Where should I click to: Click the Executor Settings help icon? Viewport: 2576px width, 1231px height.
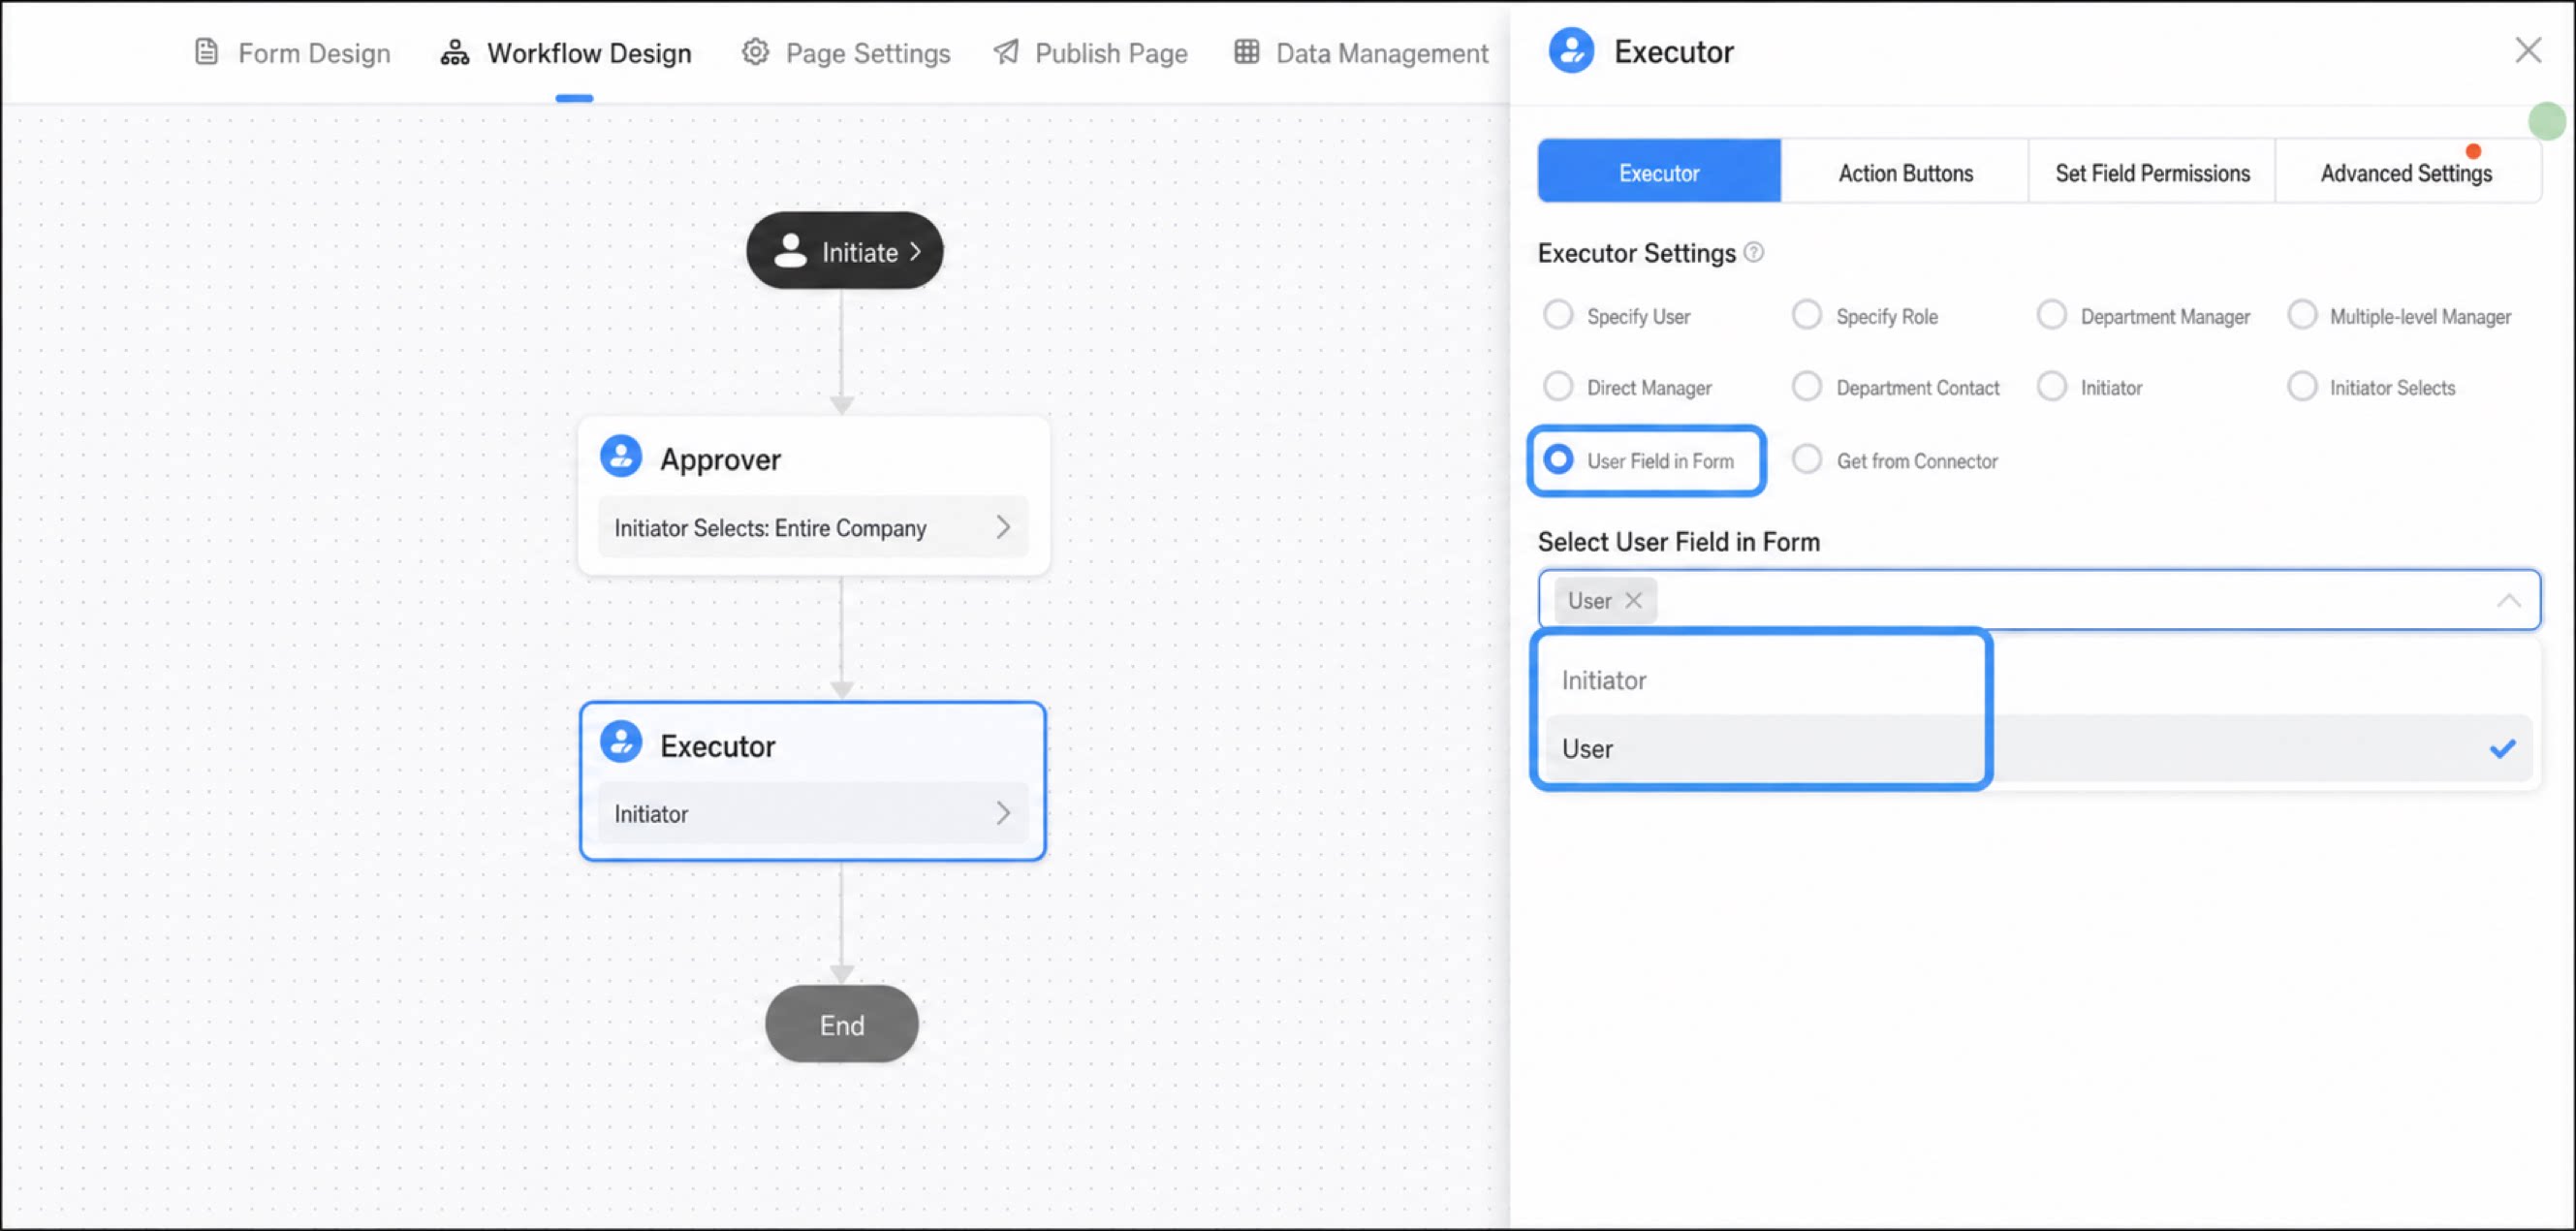[1754, 253]
